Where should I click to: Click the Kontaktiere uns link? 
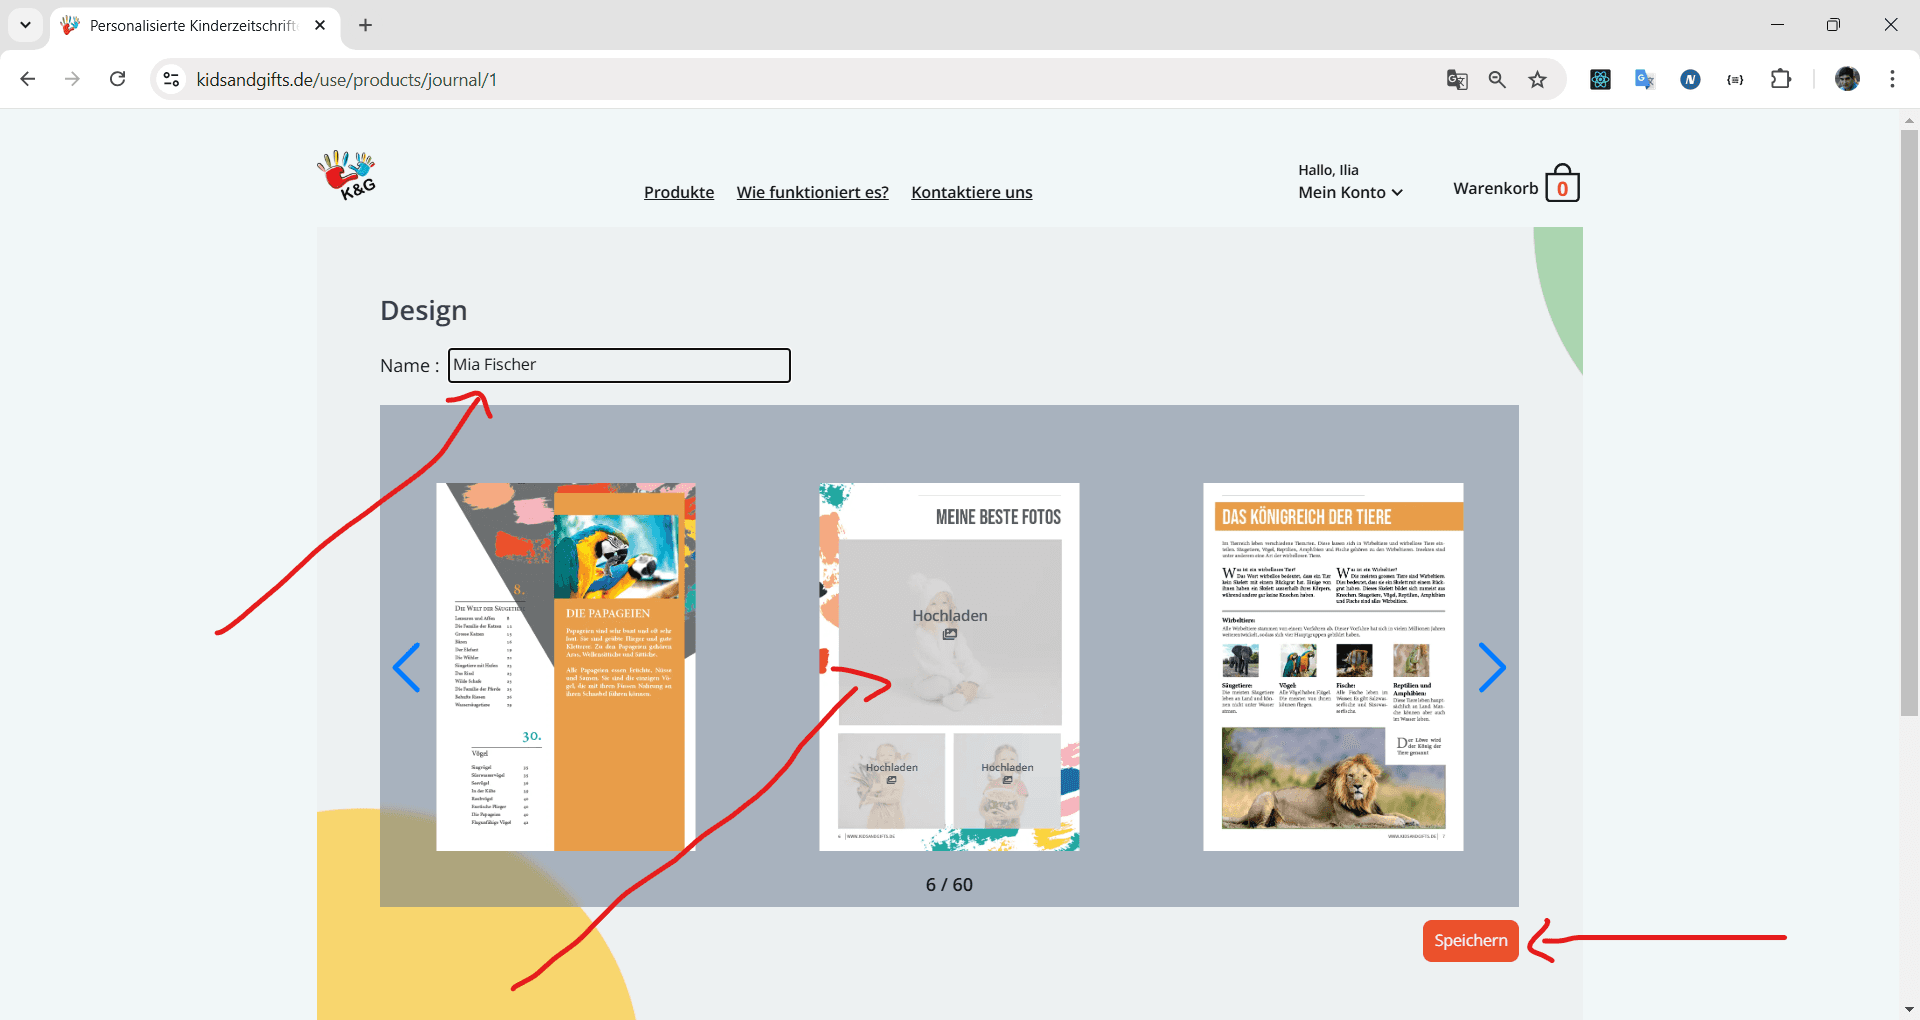(971, 192)
